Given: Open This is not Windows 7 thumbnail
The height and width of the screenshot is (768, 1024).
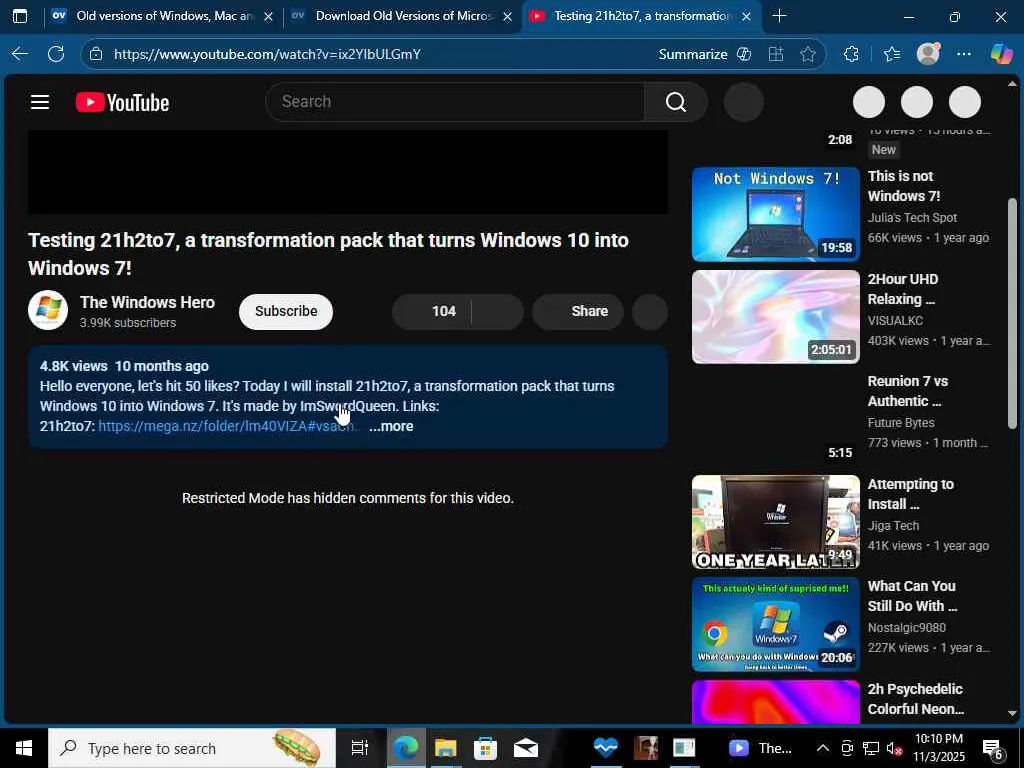Looking at the screenshot, I should [776, 214].
